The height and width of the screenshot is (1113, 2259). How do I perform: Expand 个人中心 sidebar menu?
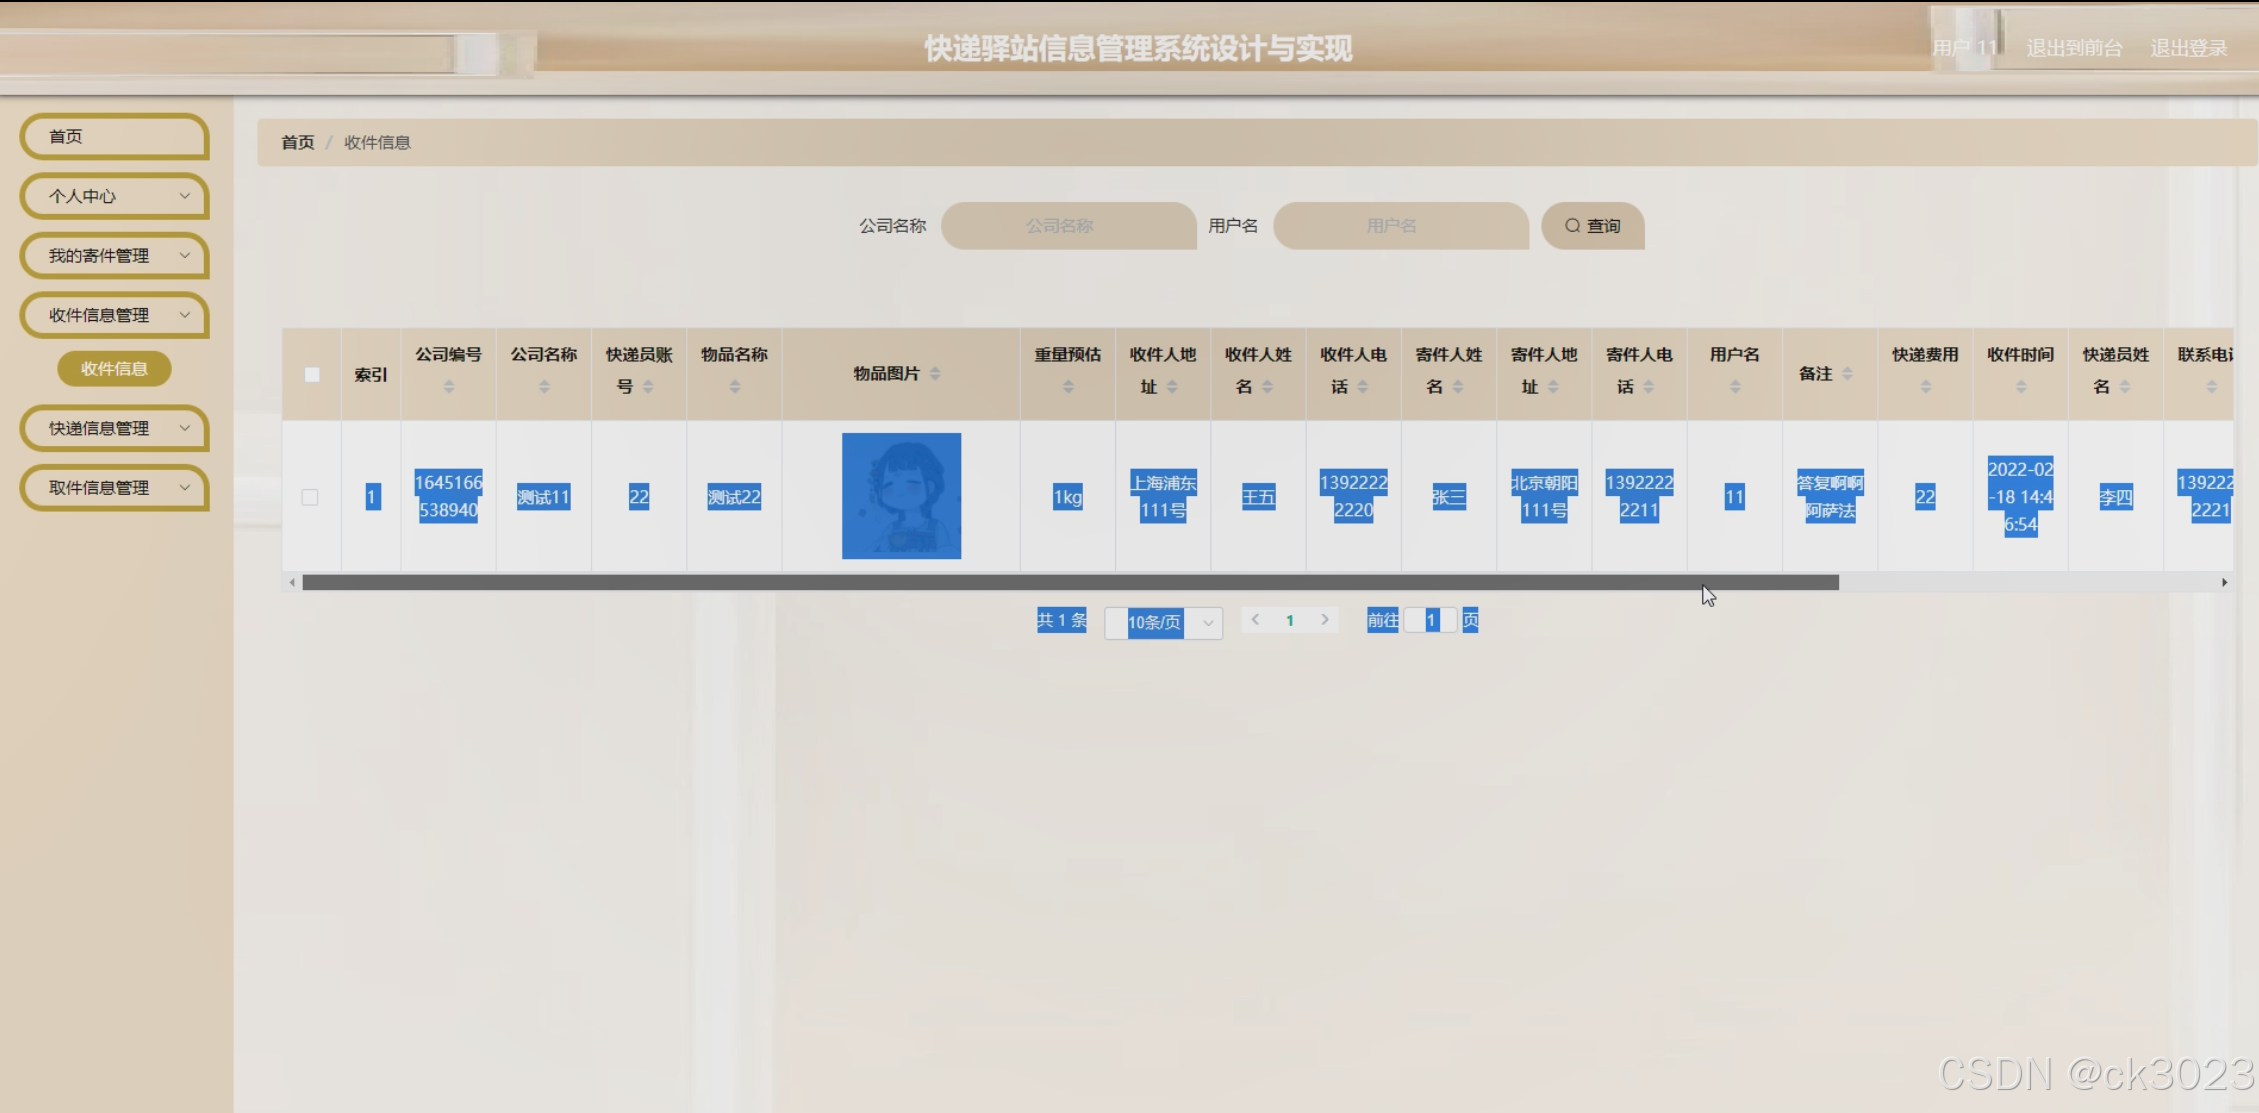pos(114,196)
